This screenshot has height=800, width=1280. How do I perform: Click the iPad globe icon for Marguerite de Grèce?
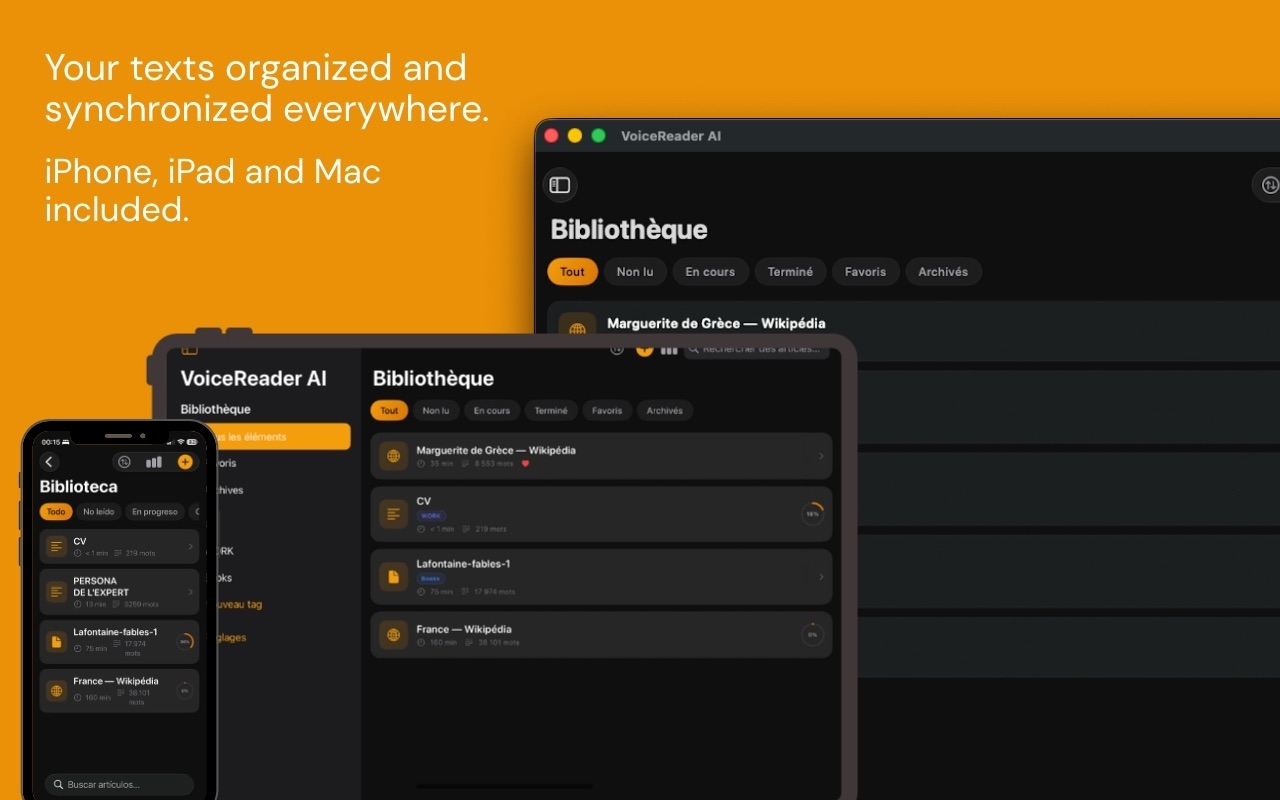pos(394,456)
